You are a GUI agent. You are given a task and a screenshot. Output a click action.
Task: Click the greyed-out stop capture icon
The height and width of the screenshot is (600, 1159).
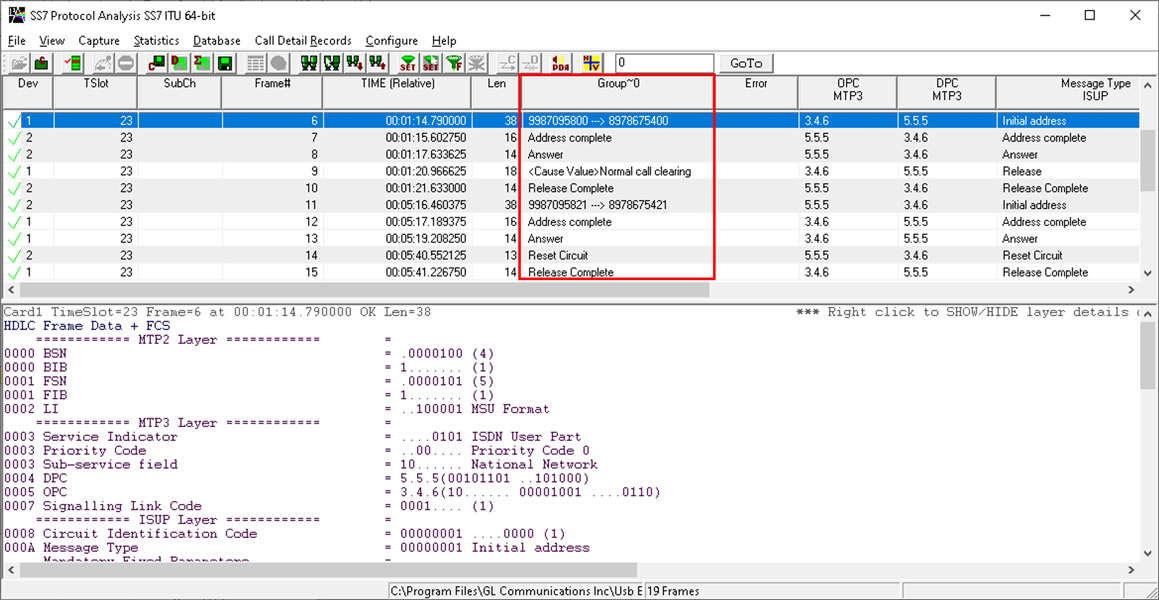126,64
